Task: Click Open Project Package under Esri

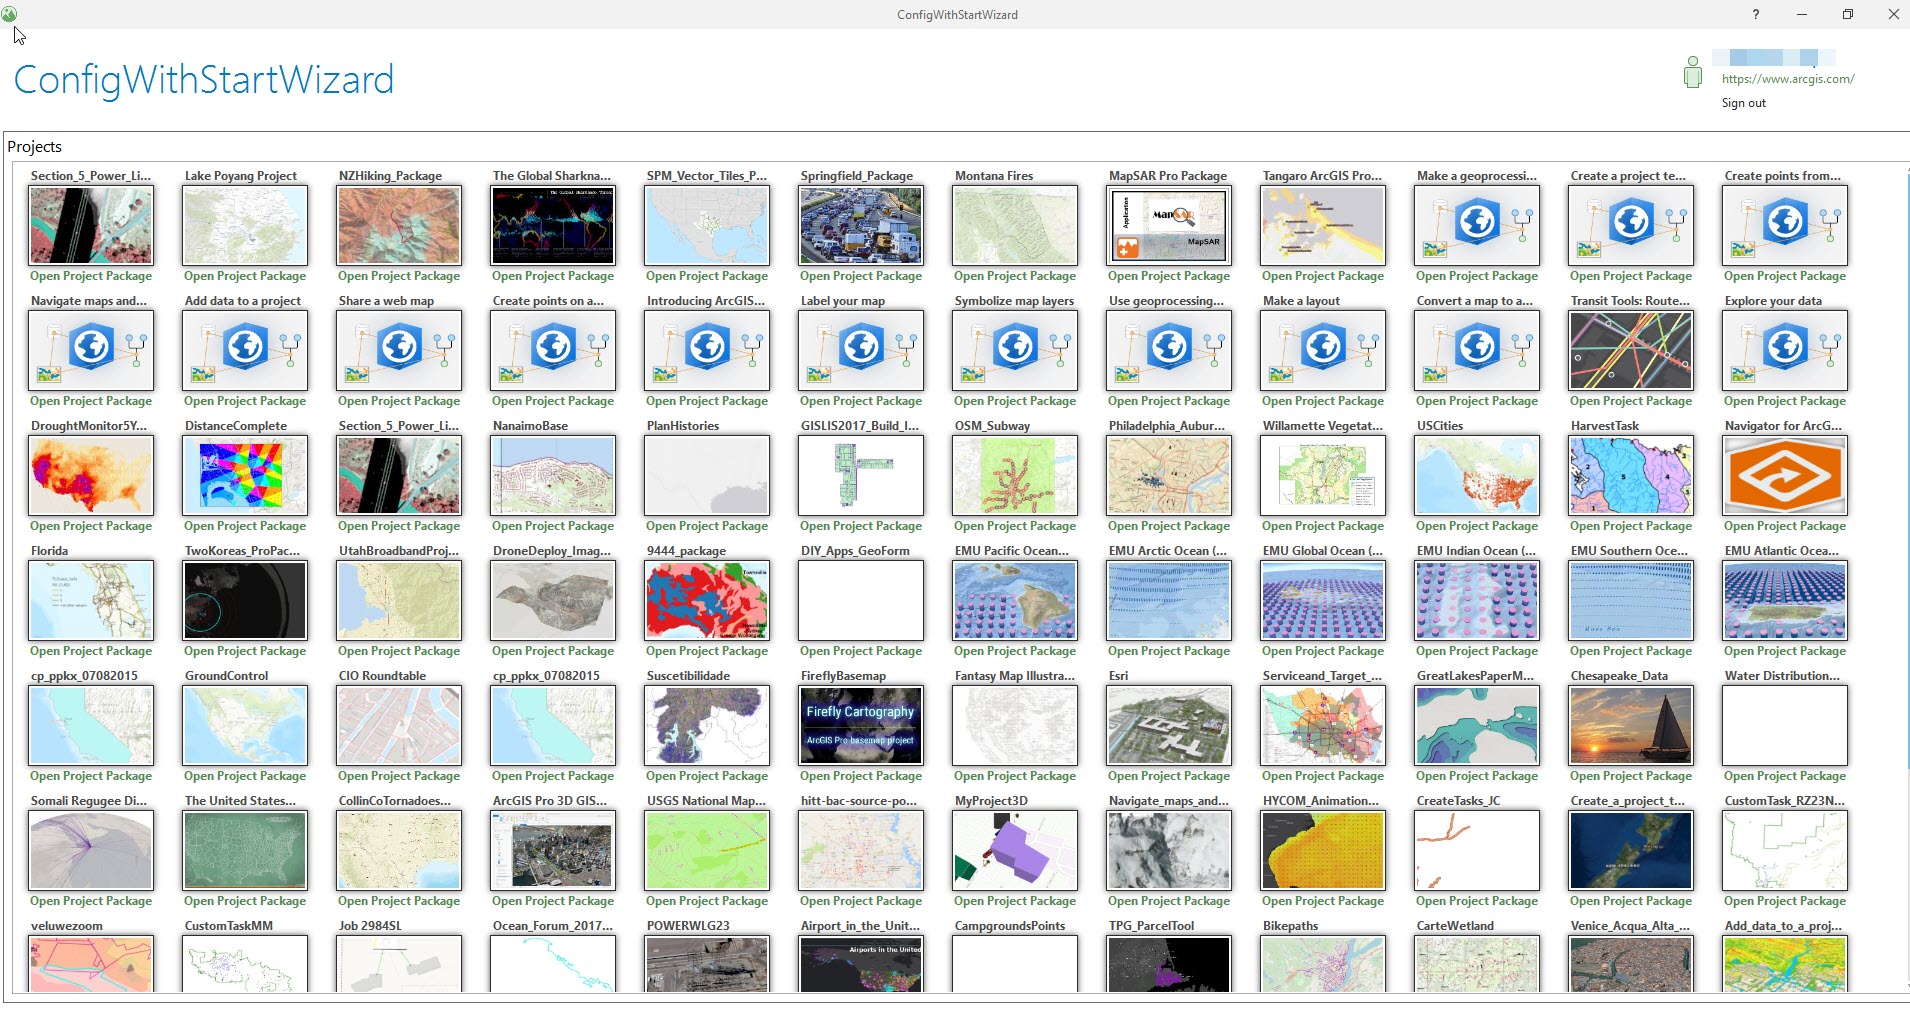Action: [x=1169, y=776]
